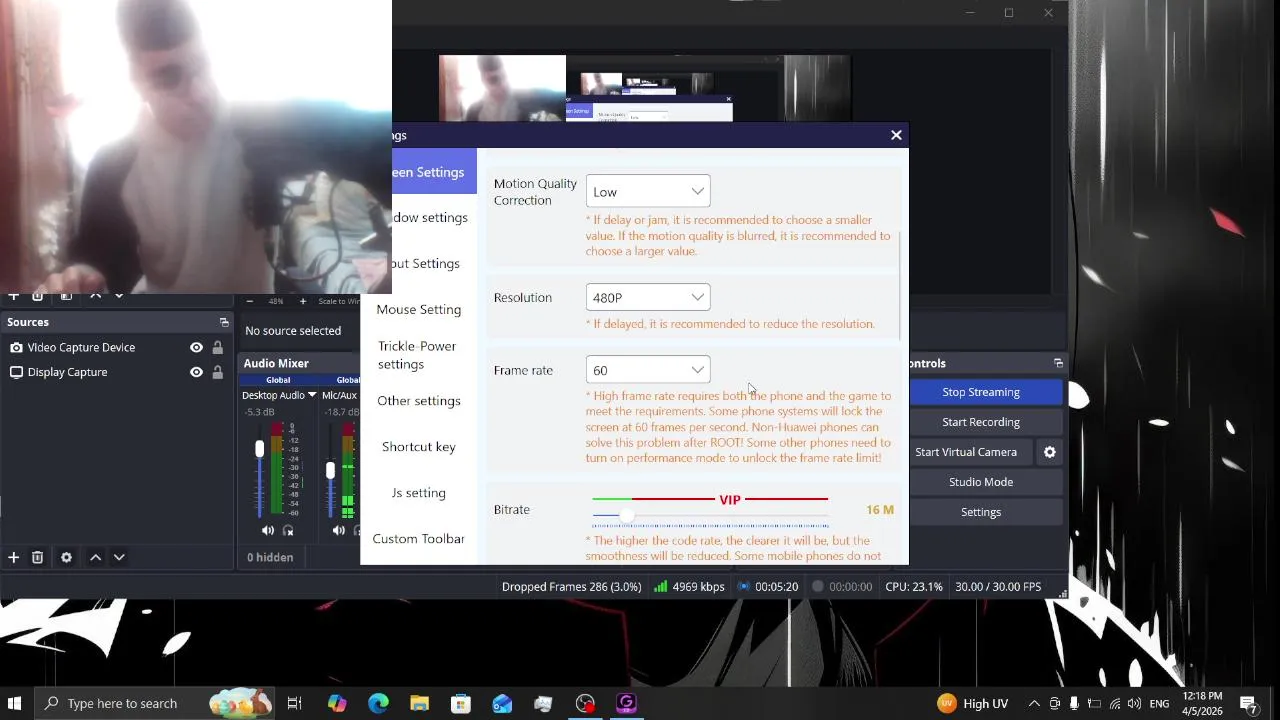
Task: Move source down in the Sources list
Action: pyautogui.click(x=119, y=557)
